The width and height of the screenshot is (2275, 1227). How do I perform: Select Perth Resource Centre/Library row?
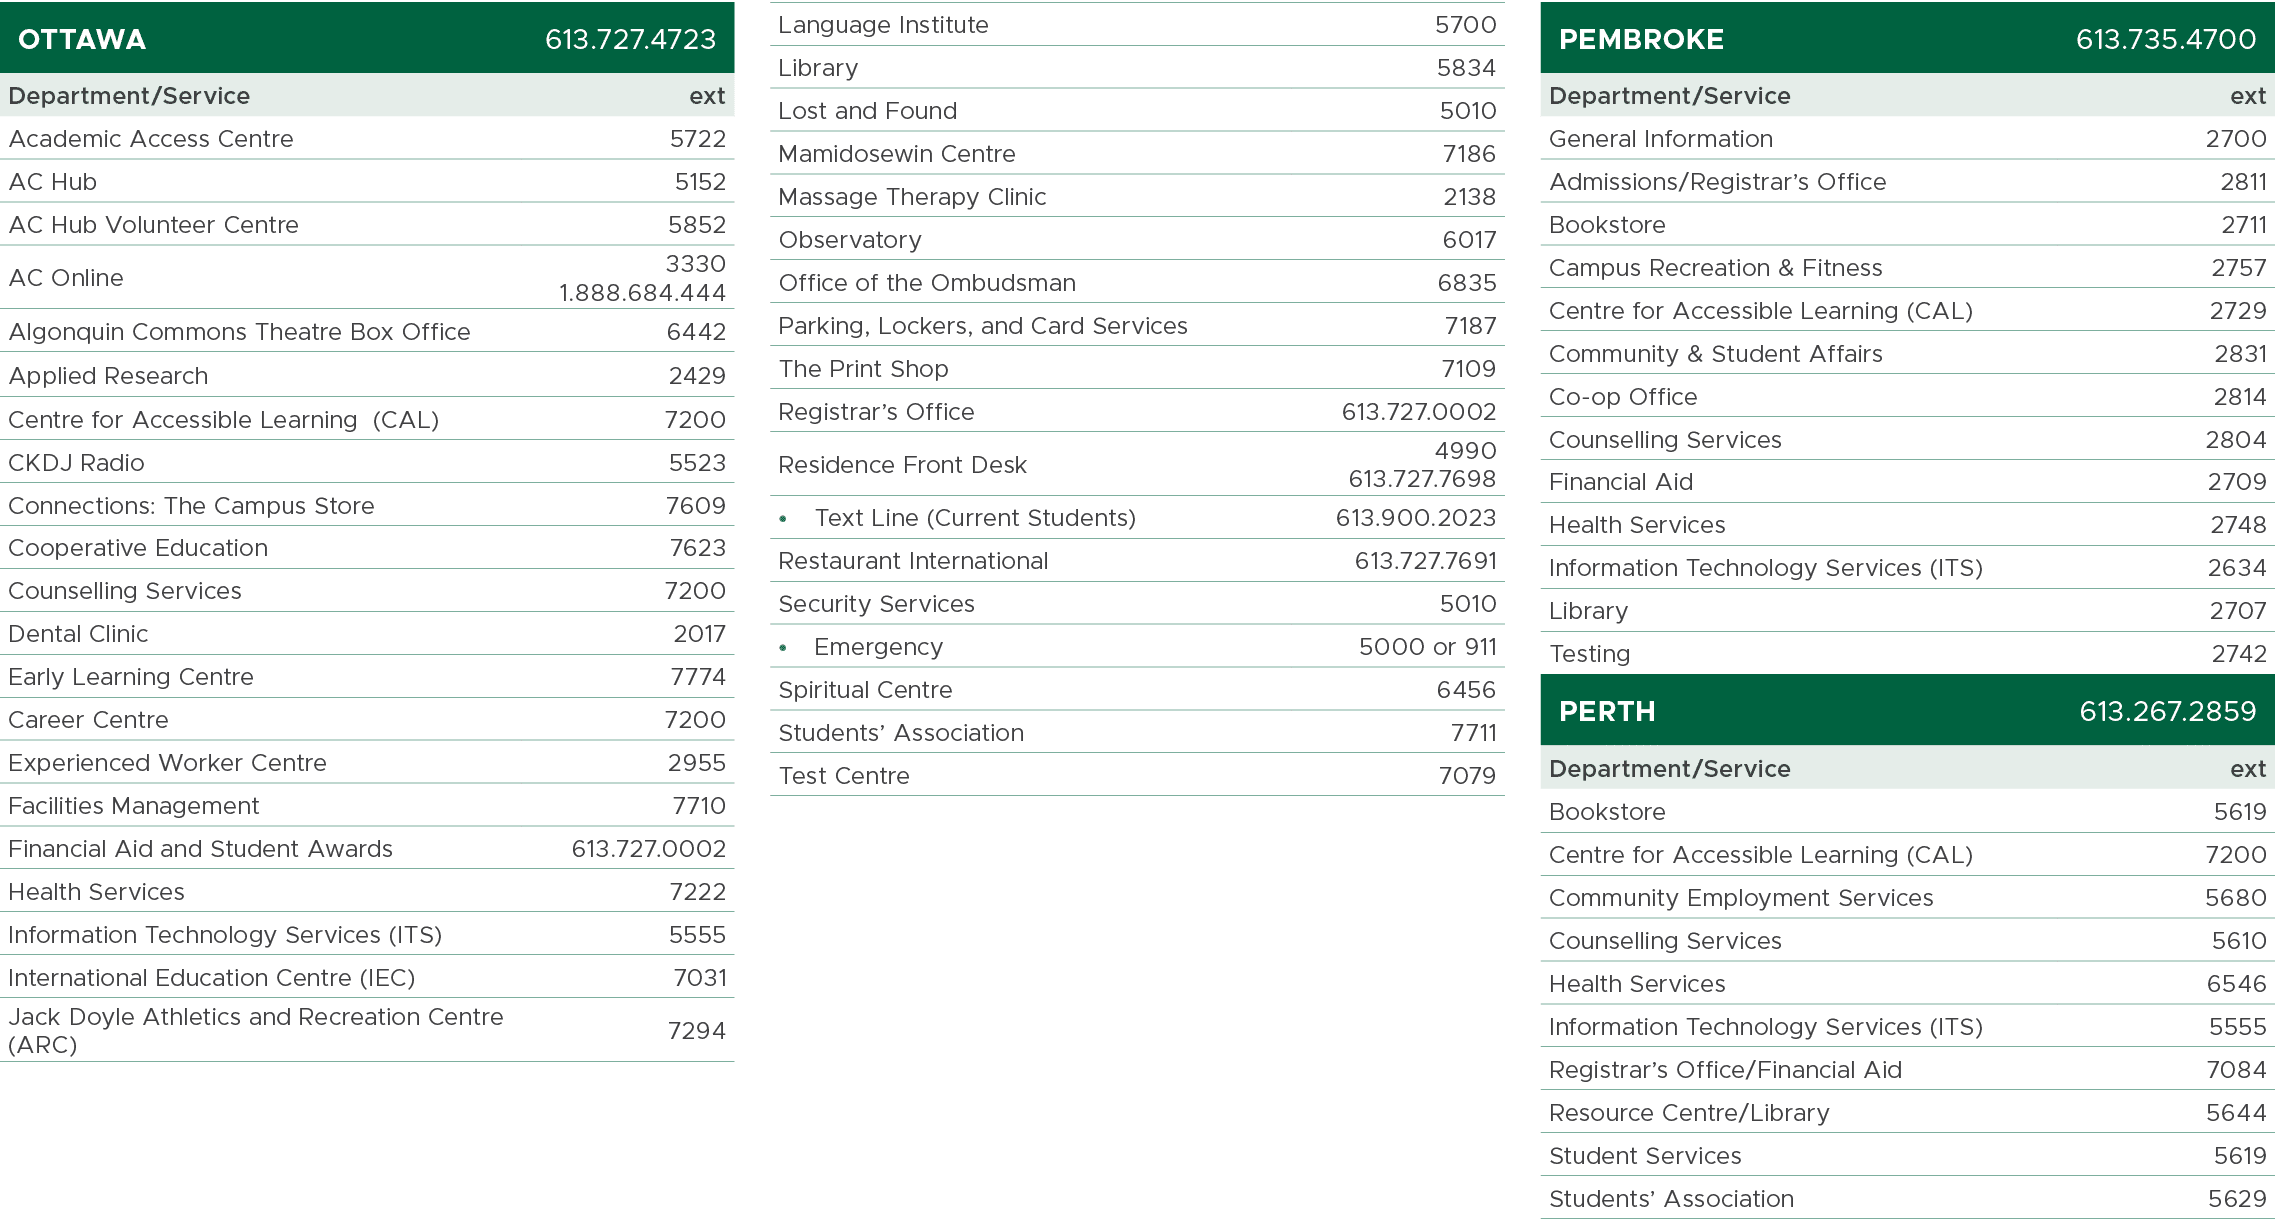point(1688,1113)
